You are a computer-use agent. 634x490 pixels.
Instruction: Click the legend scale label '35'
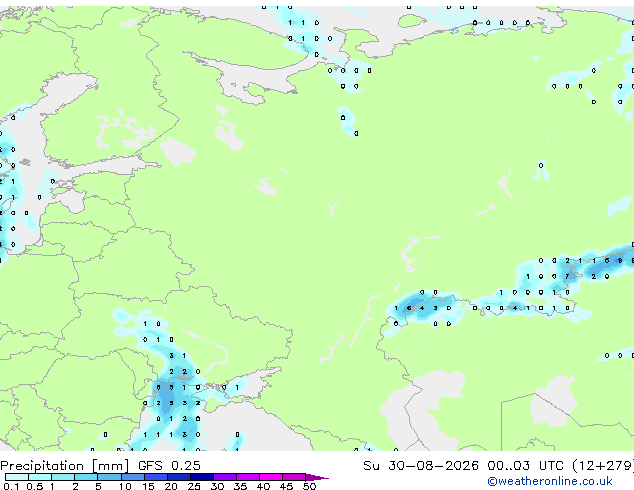pos(240,486)
